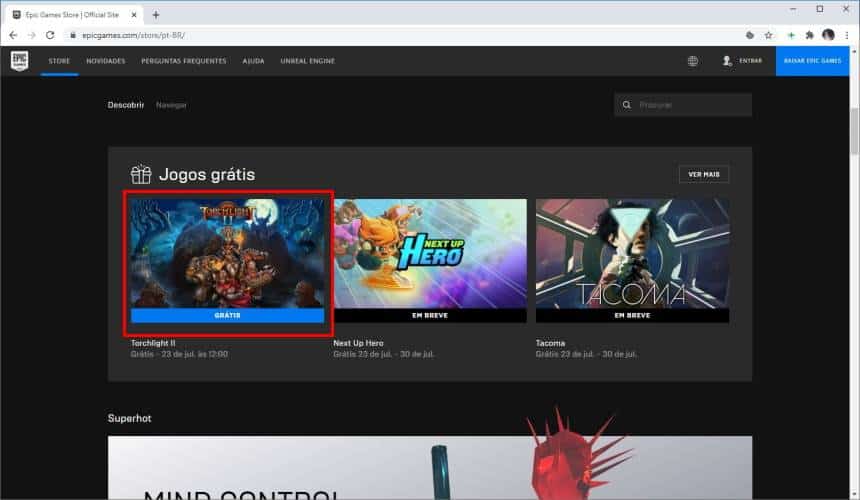Click Torchlight II free date text
The width and height of the screenshot is (860, 500).
[179, 354]
